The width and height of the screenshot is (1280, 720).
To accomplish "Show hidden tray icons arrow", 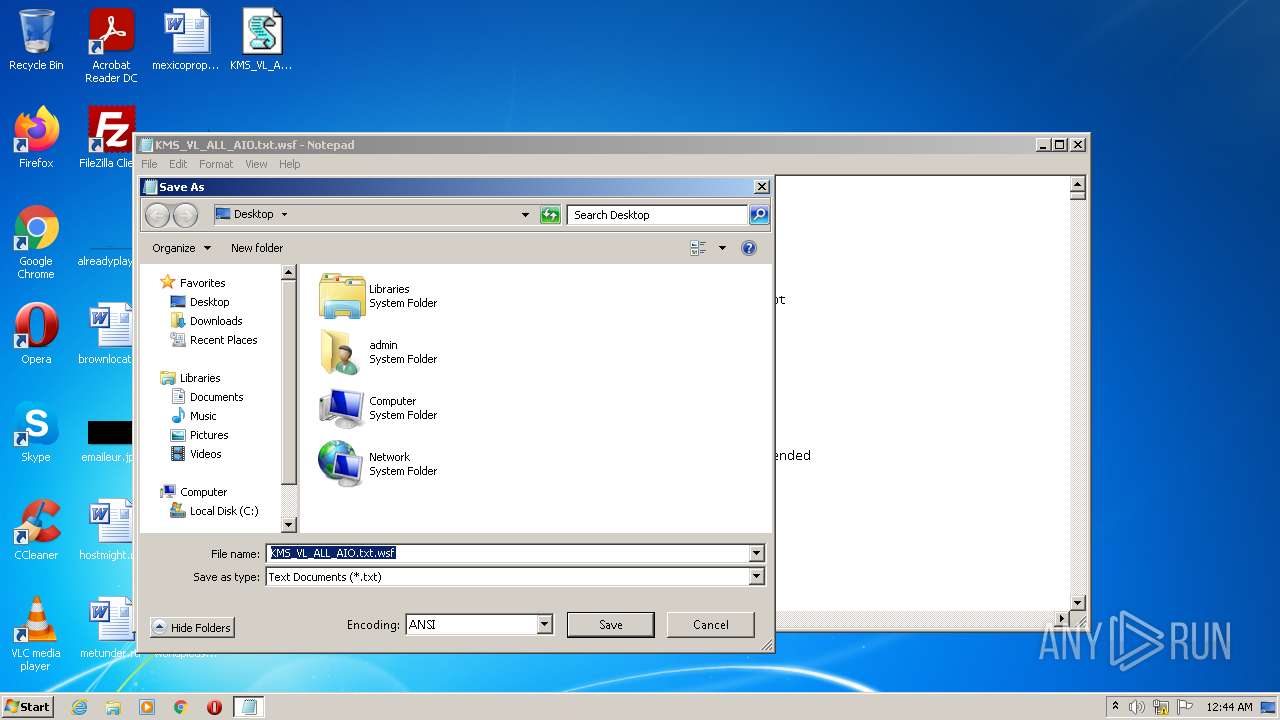I will [1115, 707].
